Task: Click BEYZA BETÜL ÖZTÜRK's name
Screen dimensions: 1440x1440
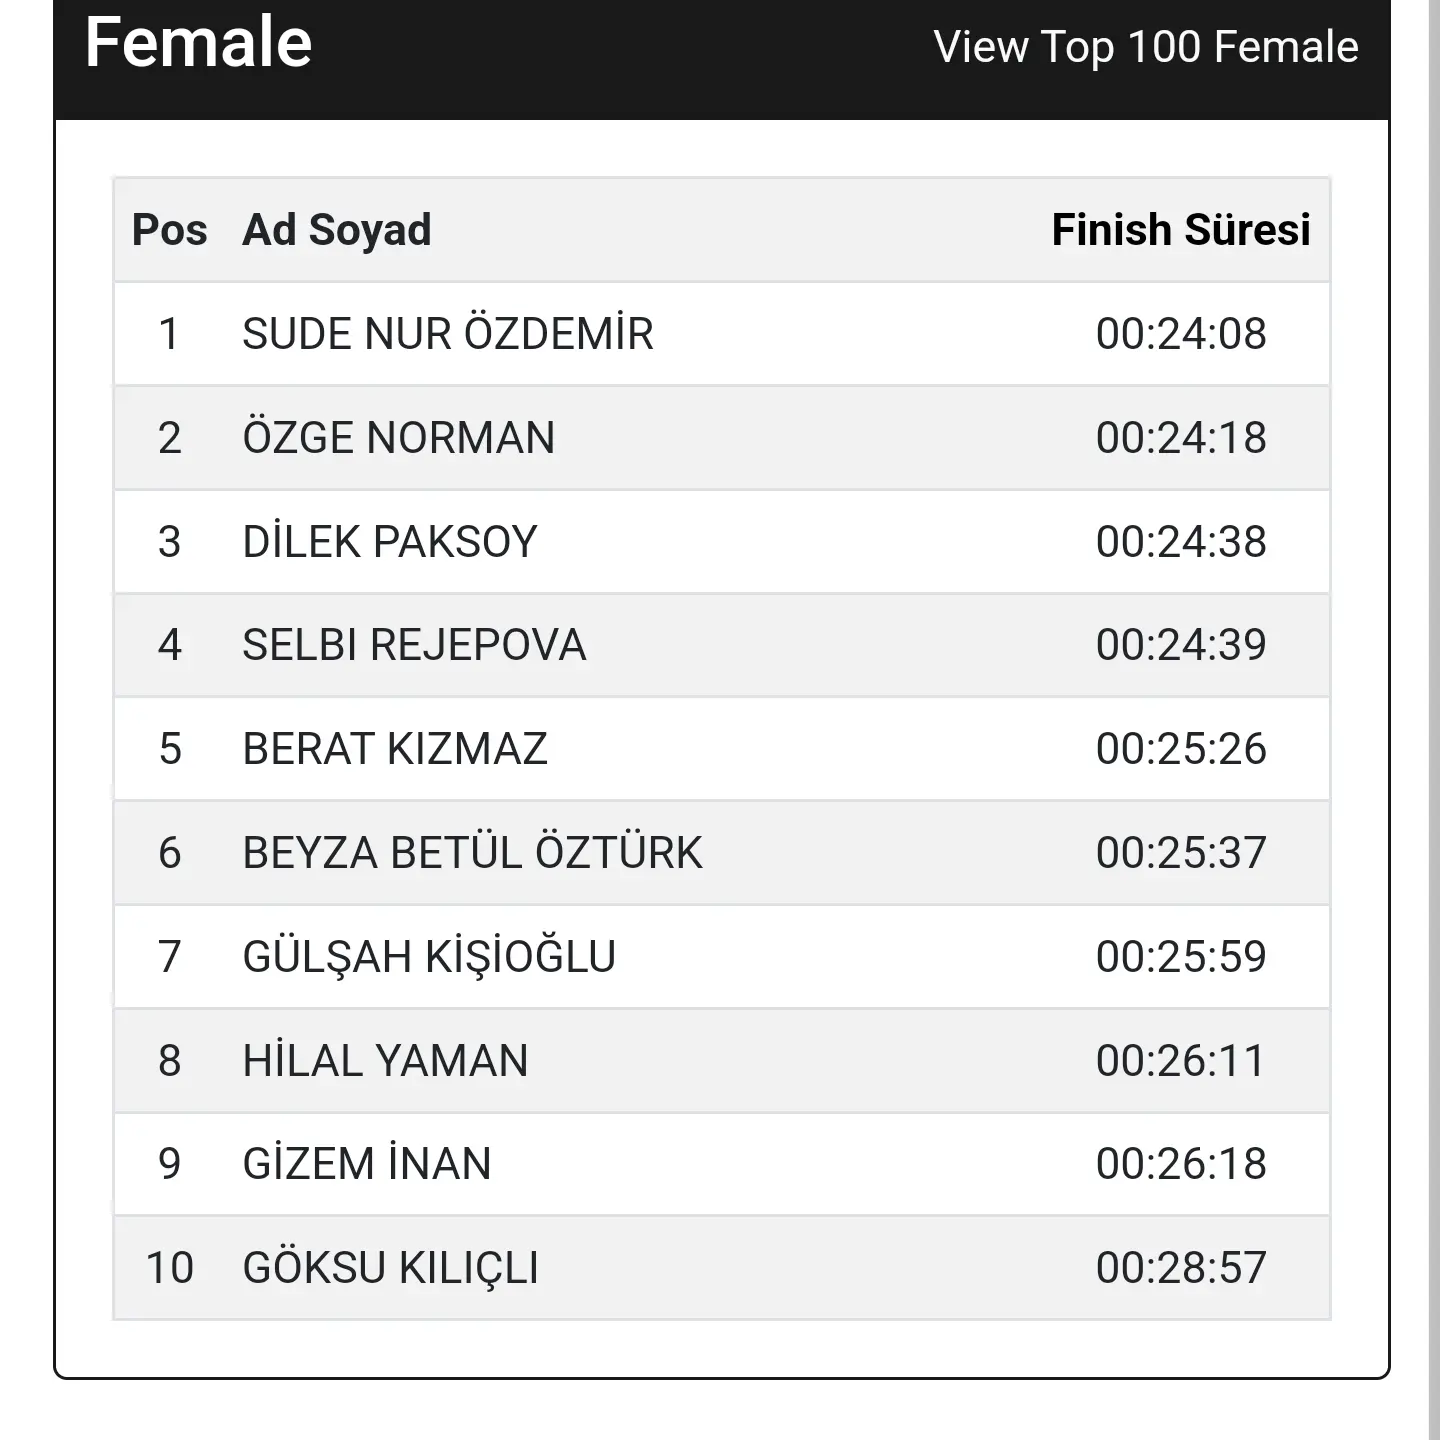Action: (x=472, y=852)
